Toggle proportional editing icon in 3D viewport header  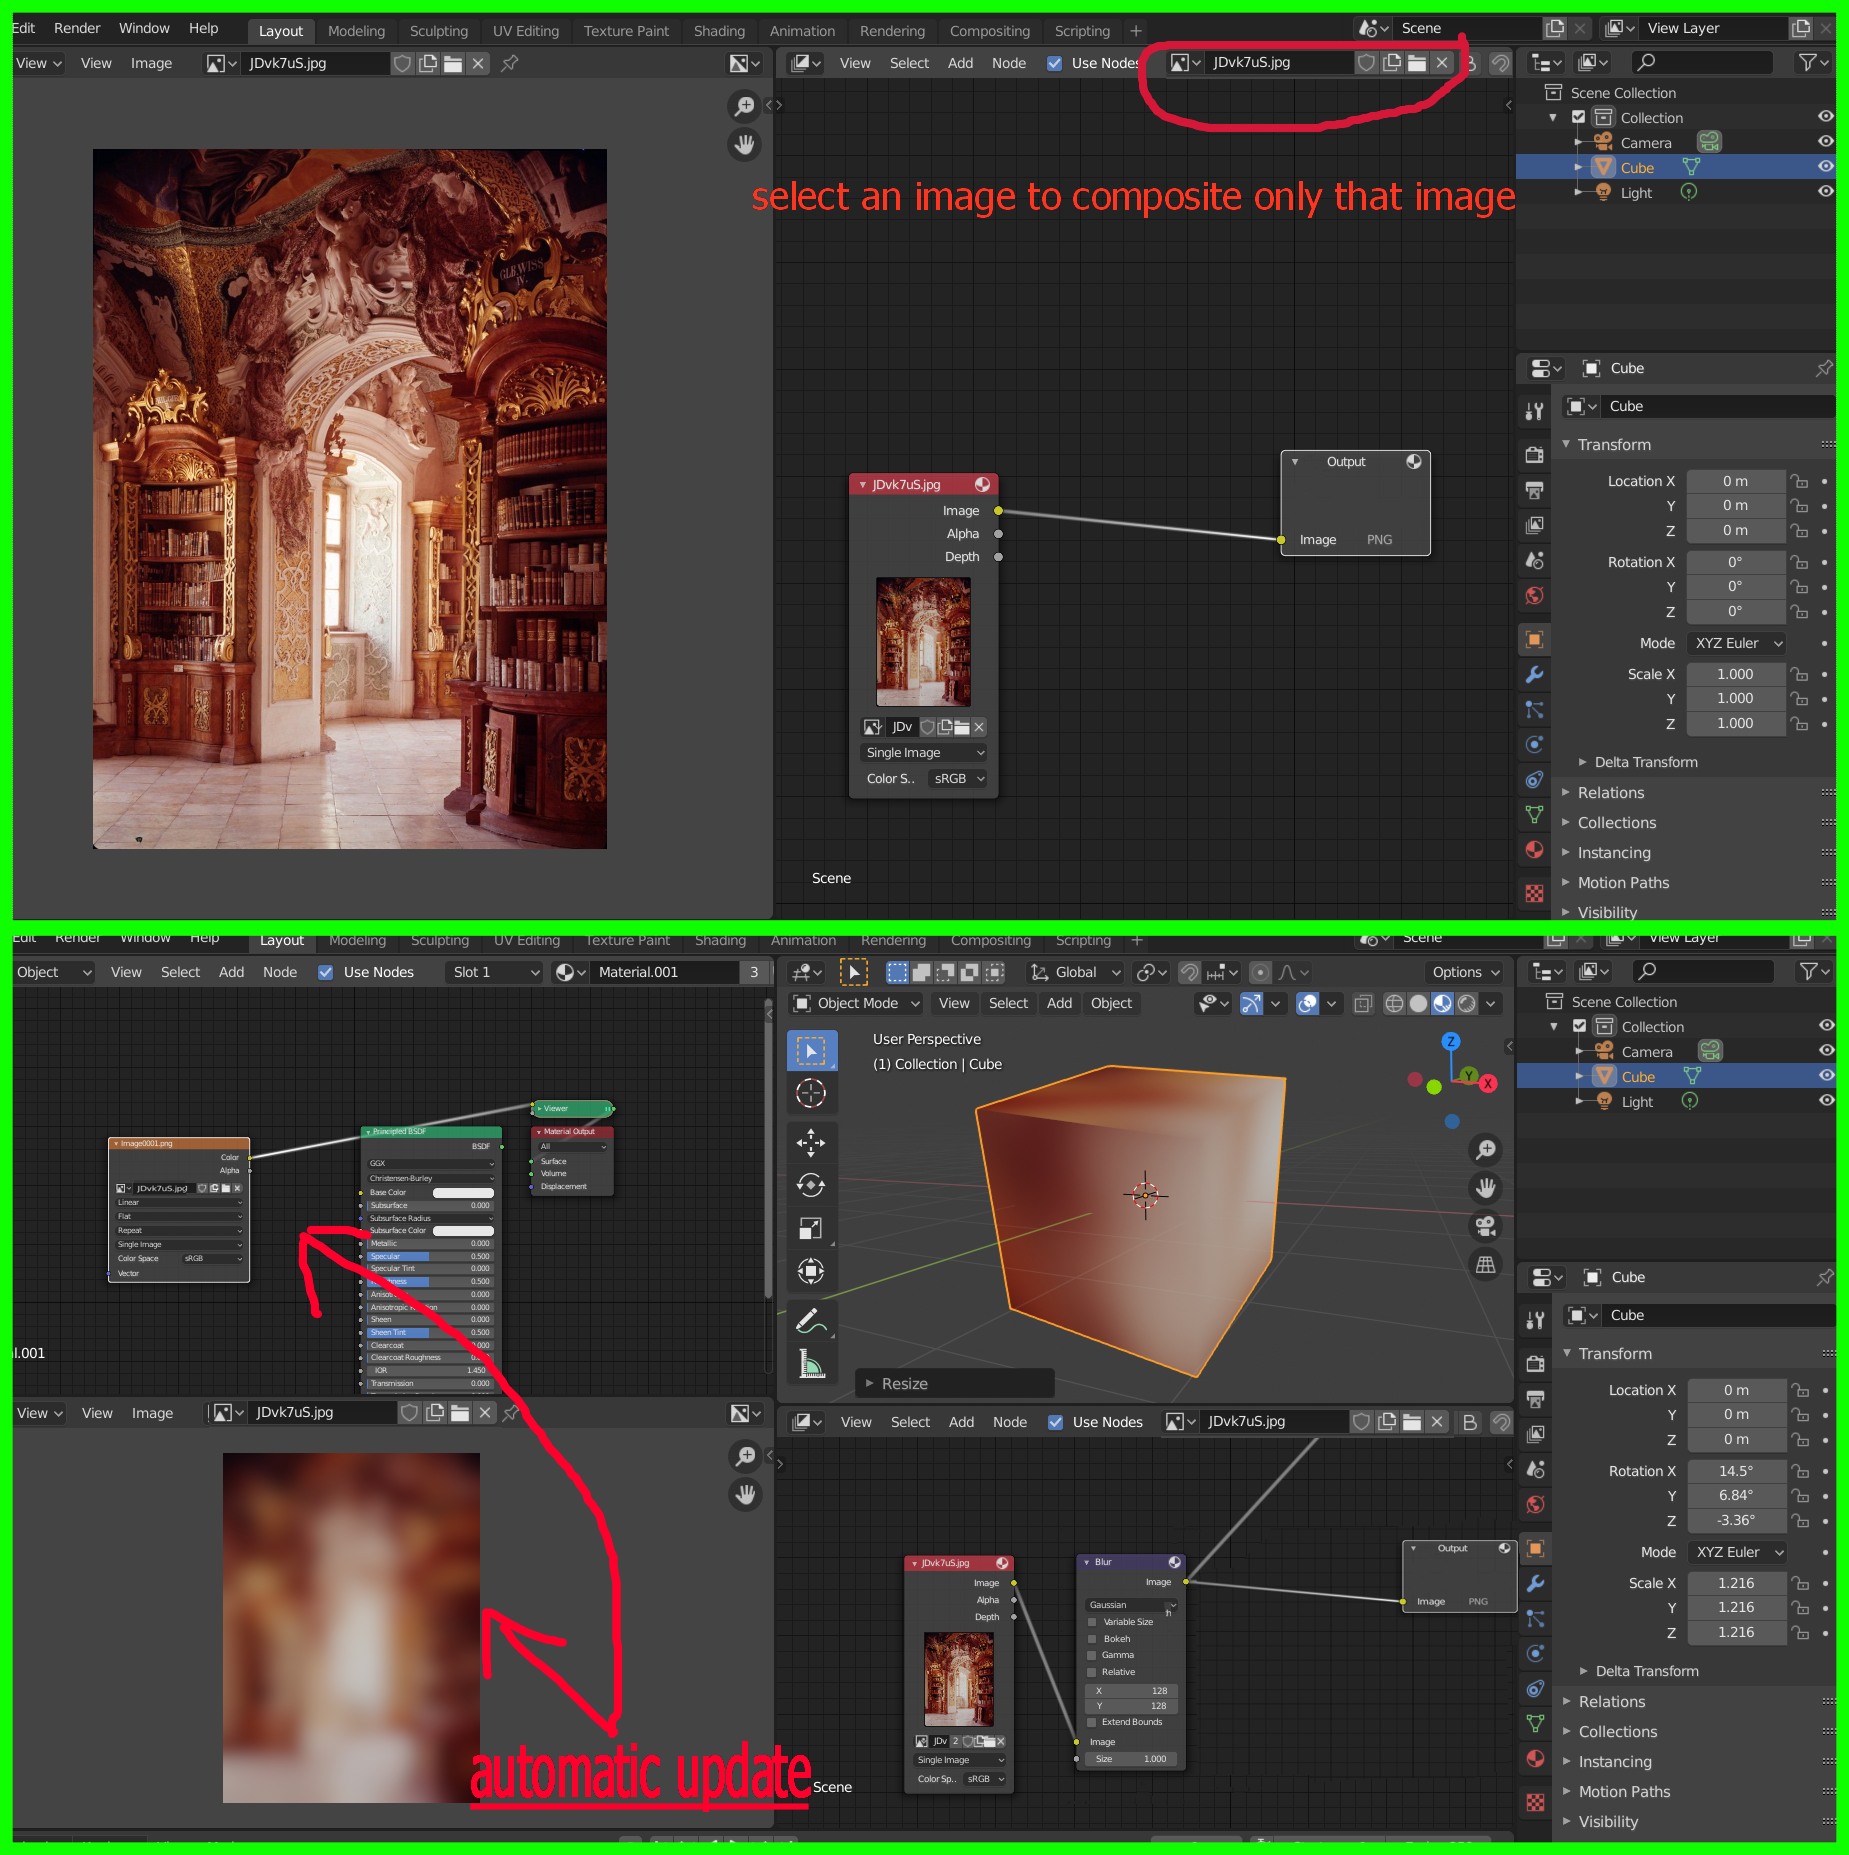click(1261, 972)
